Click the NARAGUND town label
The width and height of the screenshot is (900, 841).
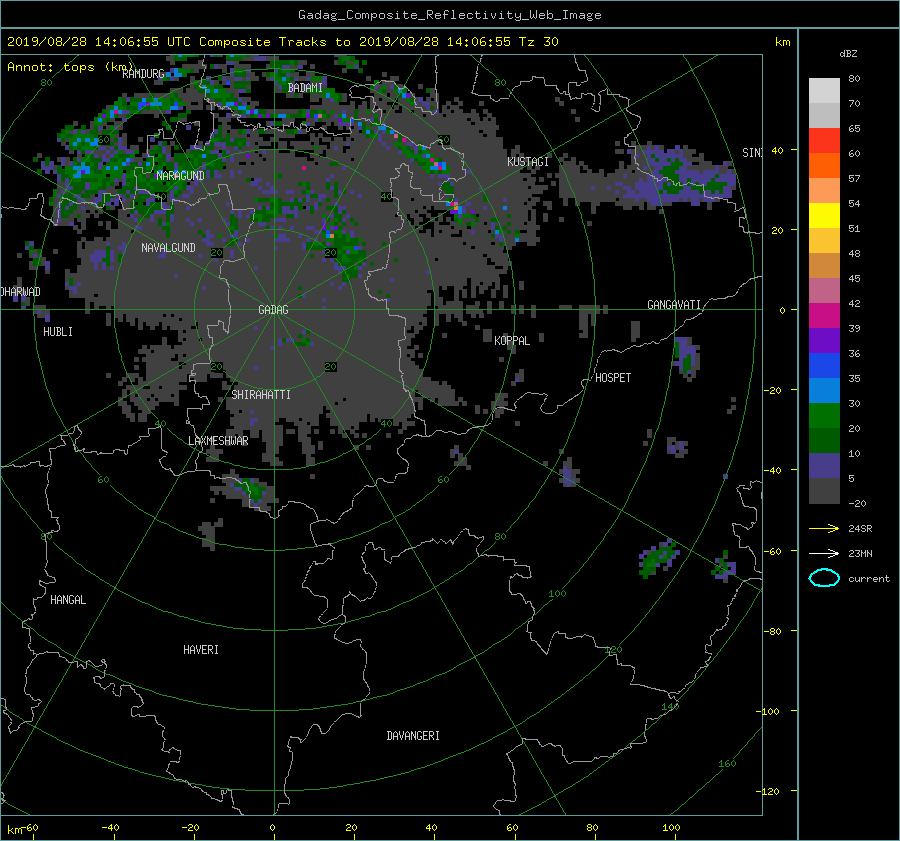(x=180, y=176)
